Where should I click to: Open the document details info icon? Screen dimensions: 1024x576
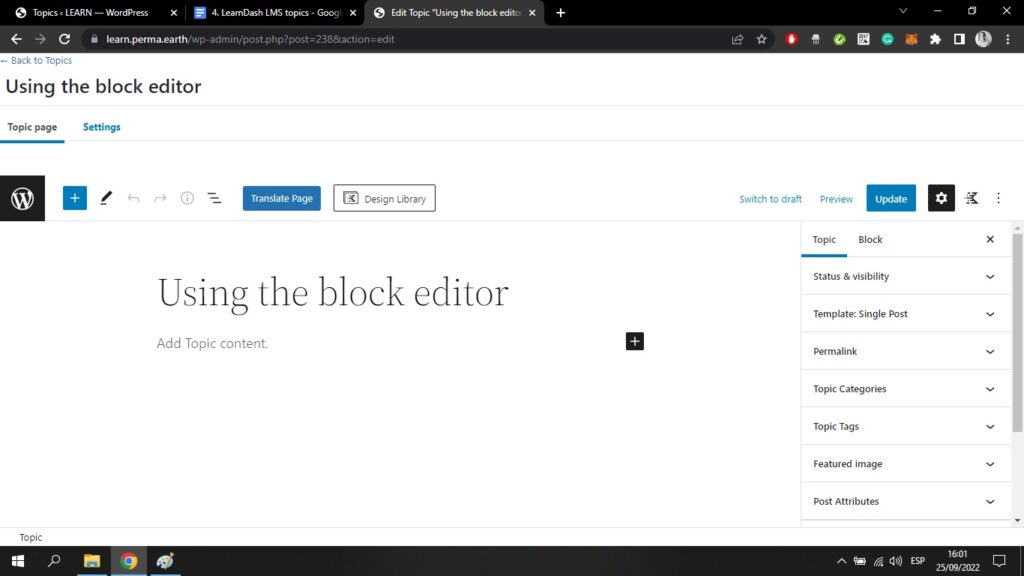click(187, 198)
